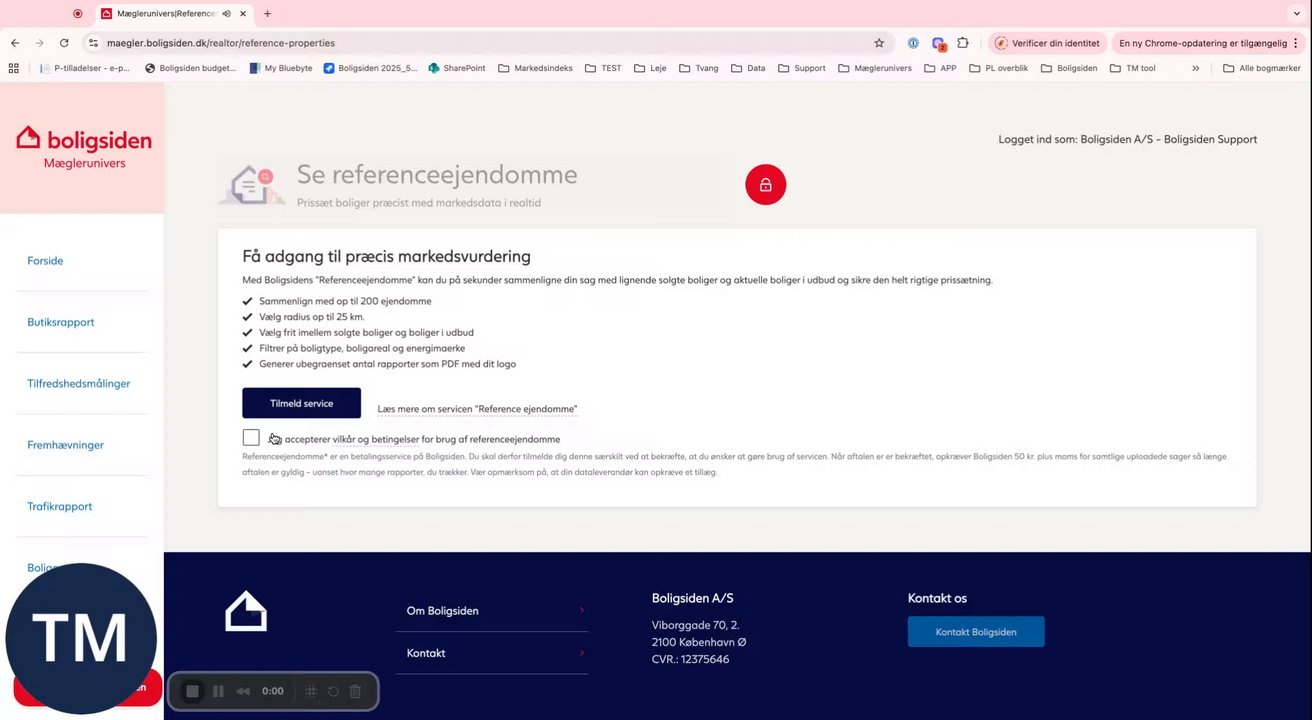Open the Chrome apps grid icon
Screen dimensions: 1312x720
(x=13, y=68)
